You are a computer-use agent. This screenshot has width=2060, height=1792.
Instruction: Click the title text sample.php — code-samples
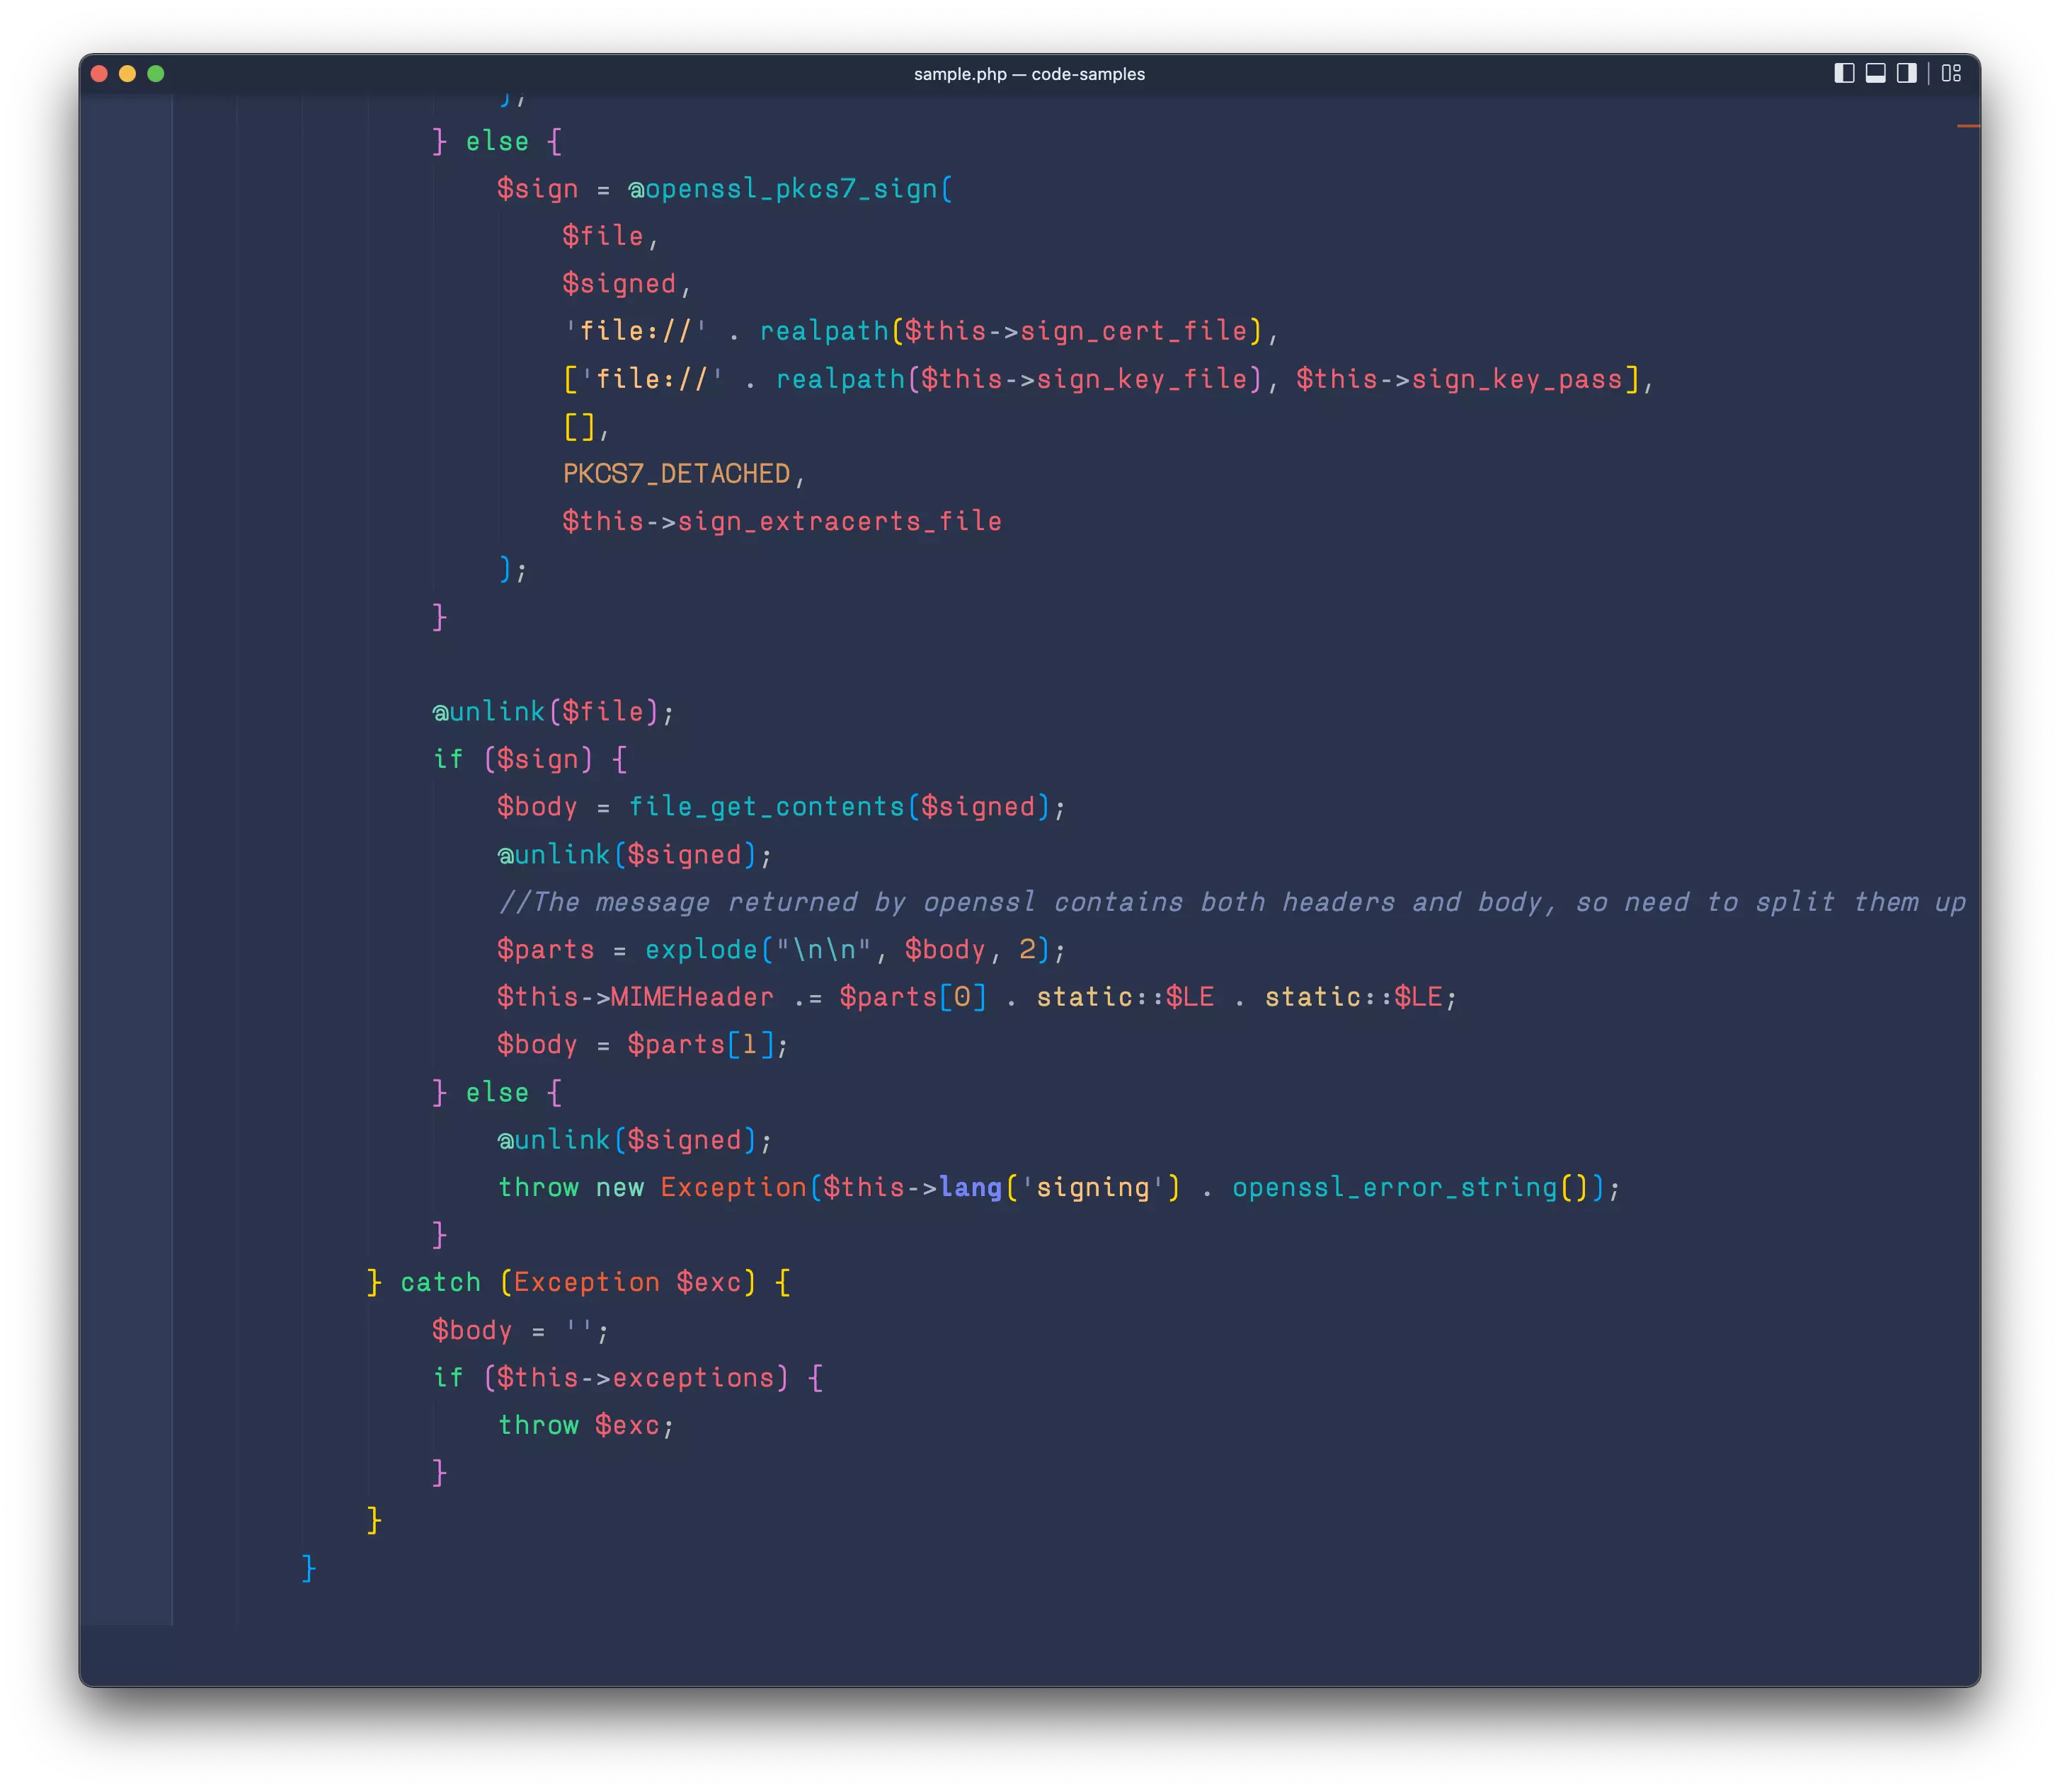(1029, 74)
